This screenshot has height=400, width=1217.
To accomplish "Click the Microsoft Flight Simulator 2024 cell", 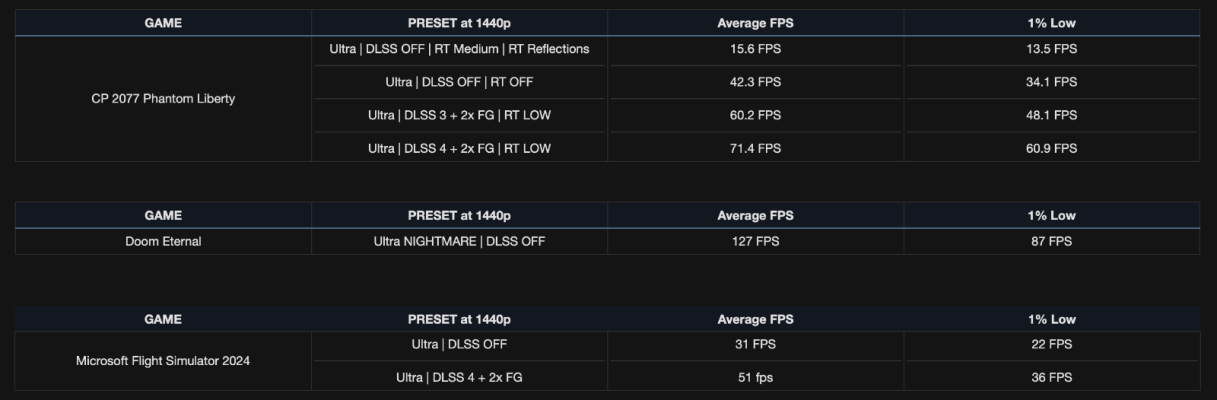I will [x=163, y=361].
